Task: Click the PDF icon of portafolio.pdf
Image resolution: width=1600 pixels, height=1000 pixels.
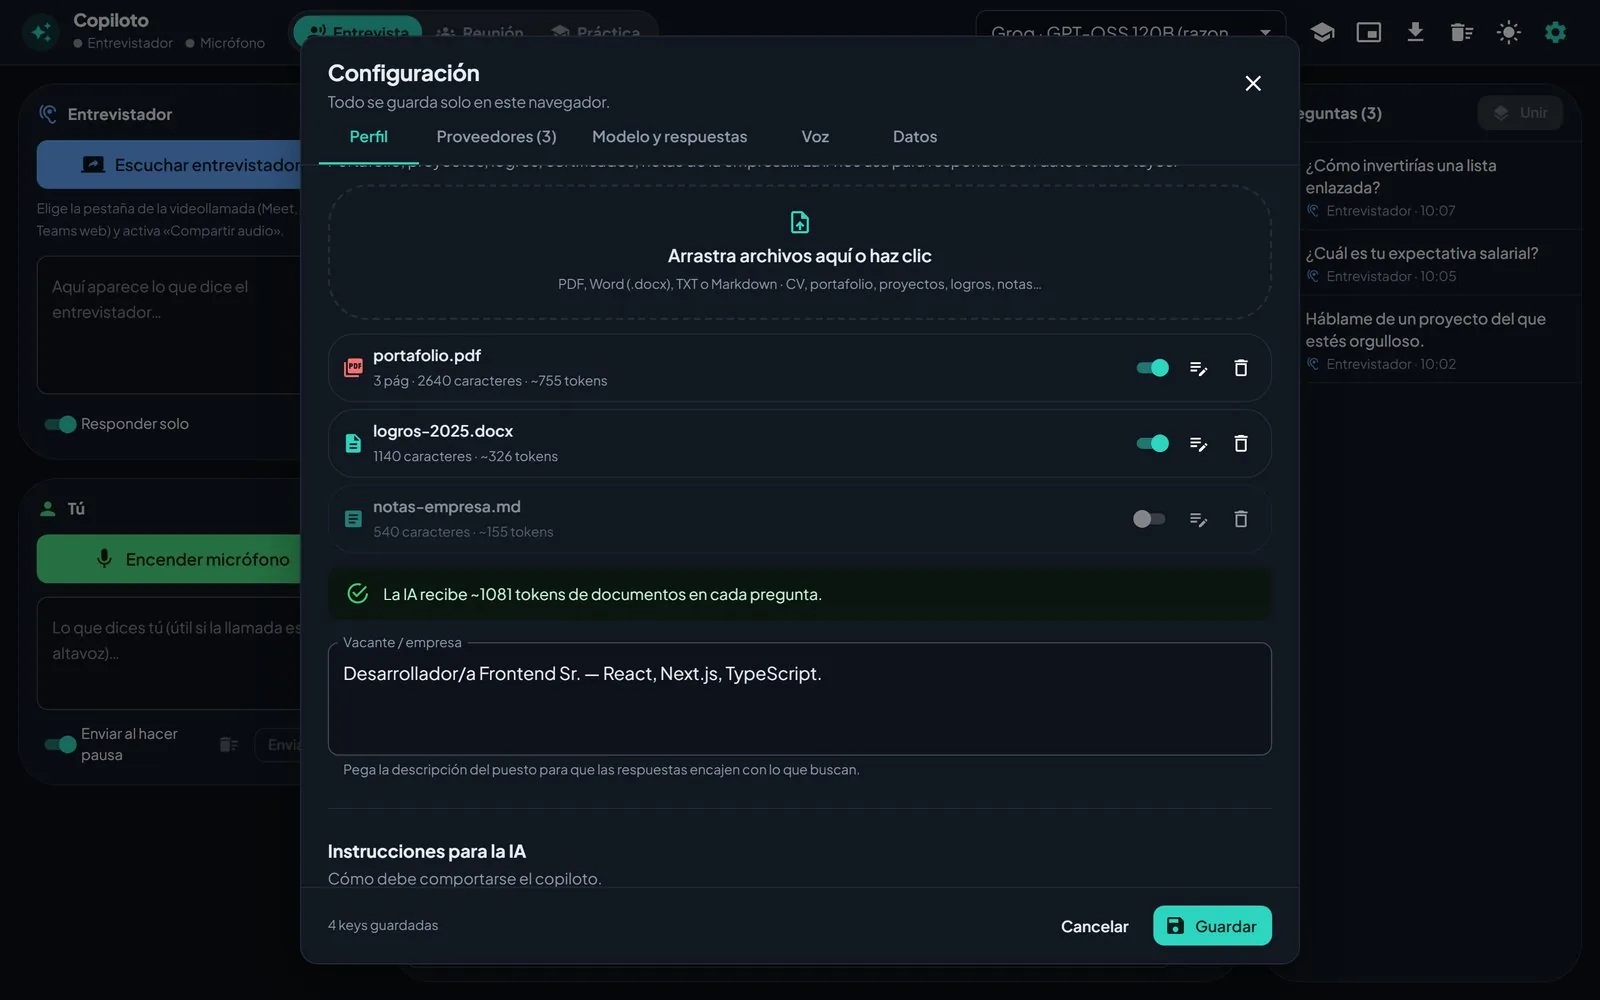Action: [353, 368]
